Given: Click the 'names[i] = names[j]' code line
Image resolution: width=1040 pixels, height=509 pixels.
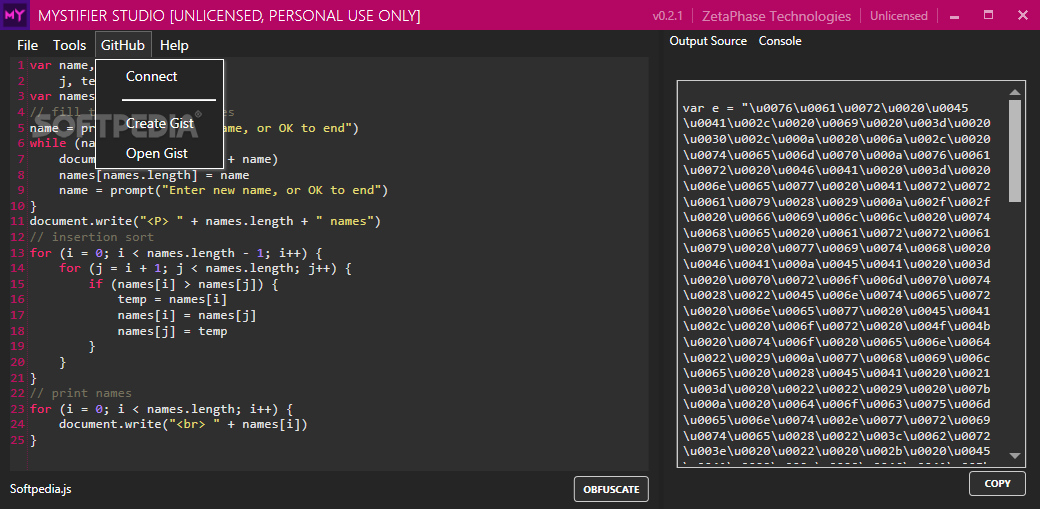Looking at the screenshot, I should pos(187,315).
